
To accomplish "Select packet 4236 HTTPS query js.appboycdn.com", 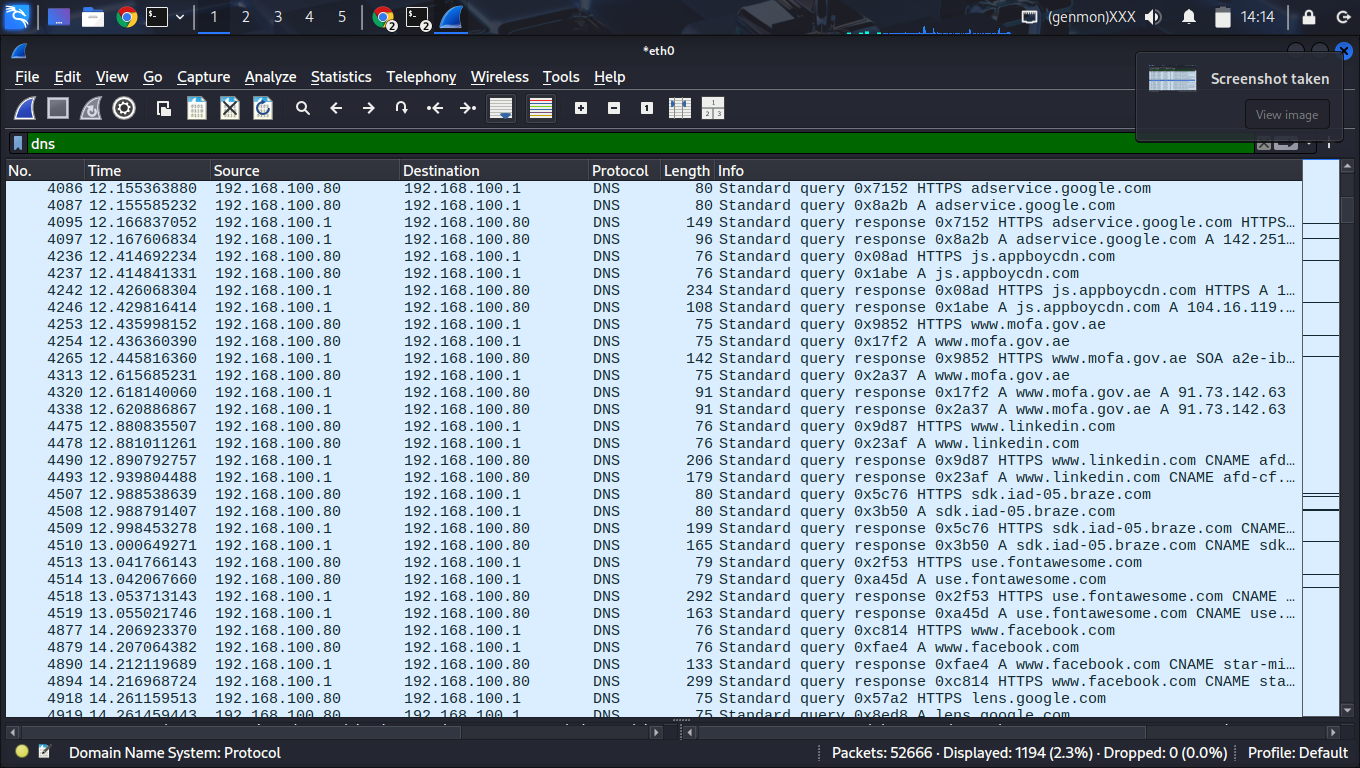I will [654, 257].
